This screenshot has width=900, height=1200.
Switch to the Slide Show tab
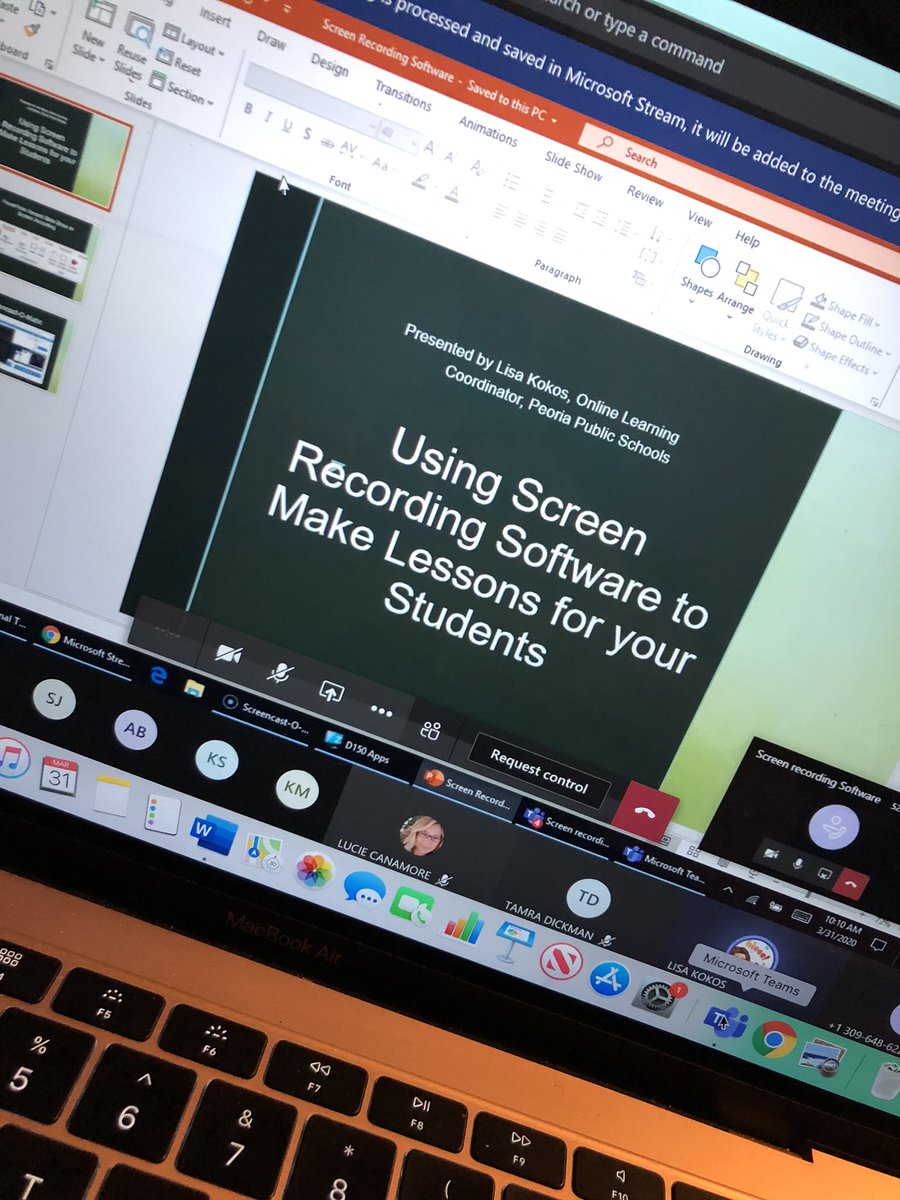click(573, 165)
